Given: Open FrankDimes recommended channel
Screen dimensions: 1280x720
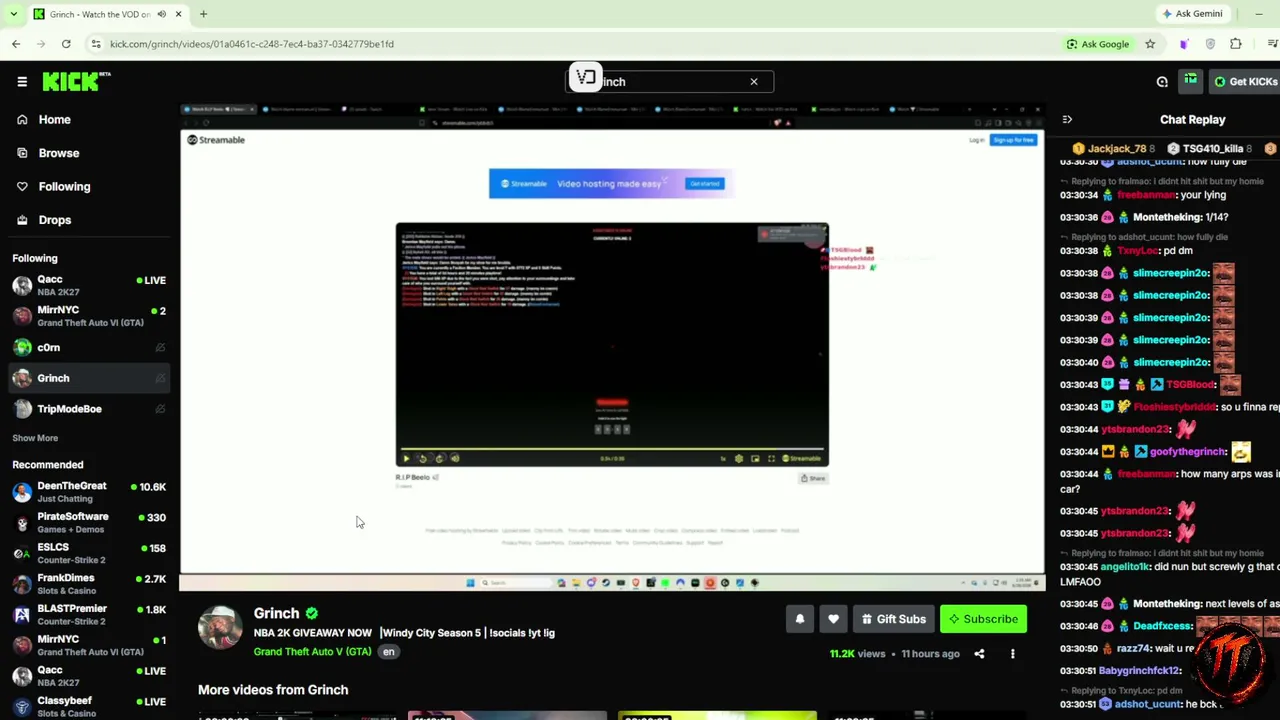Looking at the screenshot, I should (89, 584).
